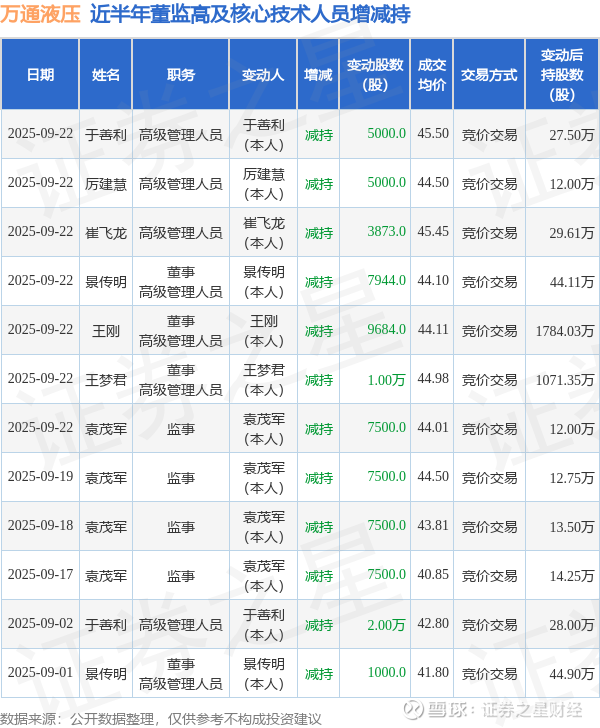600x728 pixels.
Task: Click the 9684.0 shares value
Action: coord(386,329)
